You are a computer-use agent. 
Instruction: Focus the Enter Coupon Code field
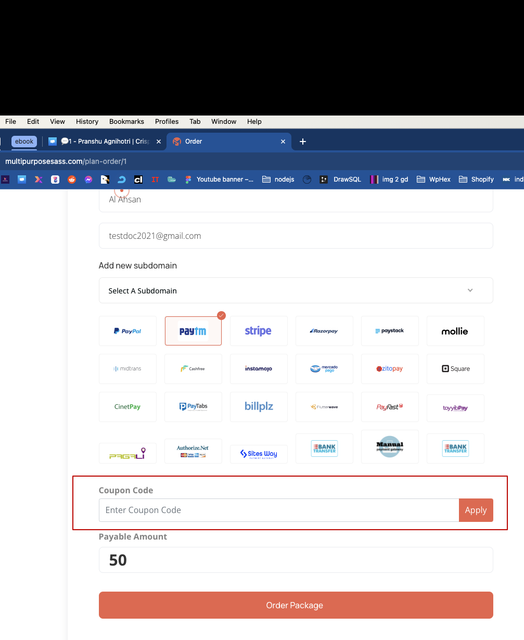279,510
